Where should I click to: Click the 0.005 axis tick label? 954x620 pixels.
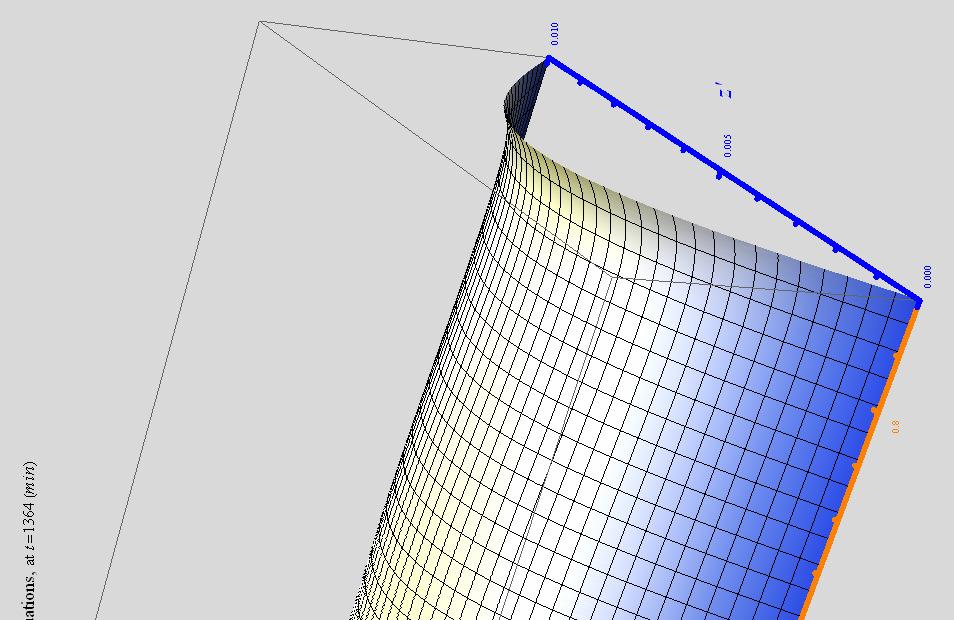coord(728,146)
